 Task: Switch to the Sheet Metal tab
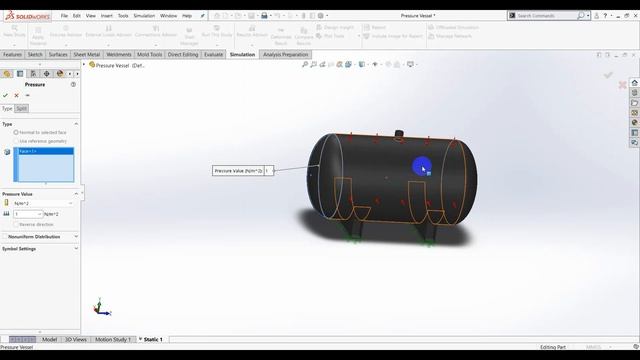click(x=87, y=55)
